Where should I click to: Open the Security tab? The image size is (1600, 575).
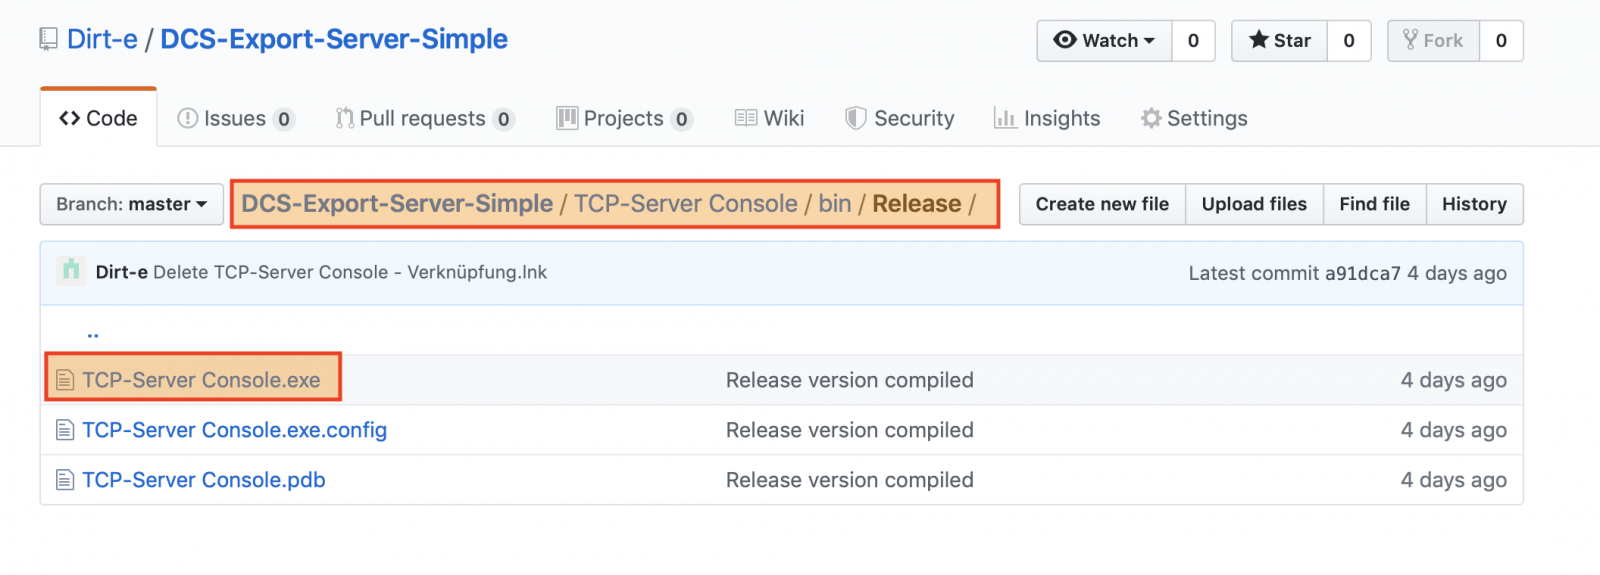[x=900, y=118]
